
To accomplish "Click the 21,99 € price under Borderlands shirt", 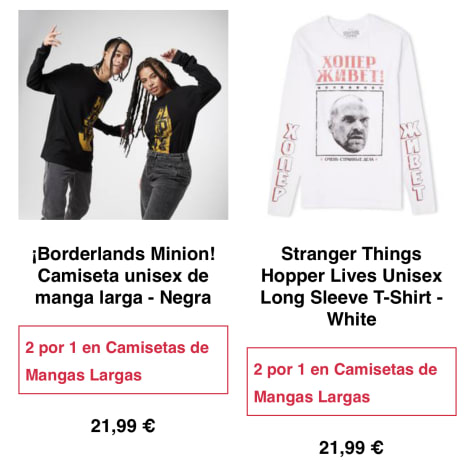I will [x=123, y=426].
